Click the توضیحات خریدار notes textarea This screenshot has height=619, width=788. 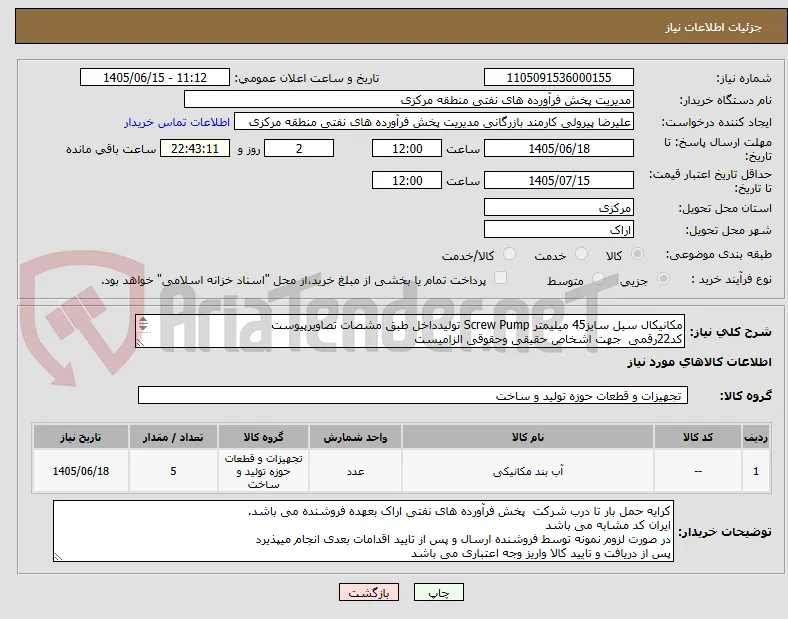click(363, 531)
